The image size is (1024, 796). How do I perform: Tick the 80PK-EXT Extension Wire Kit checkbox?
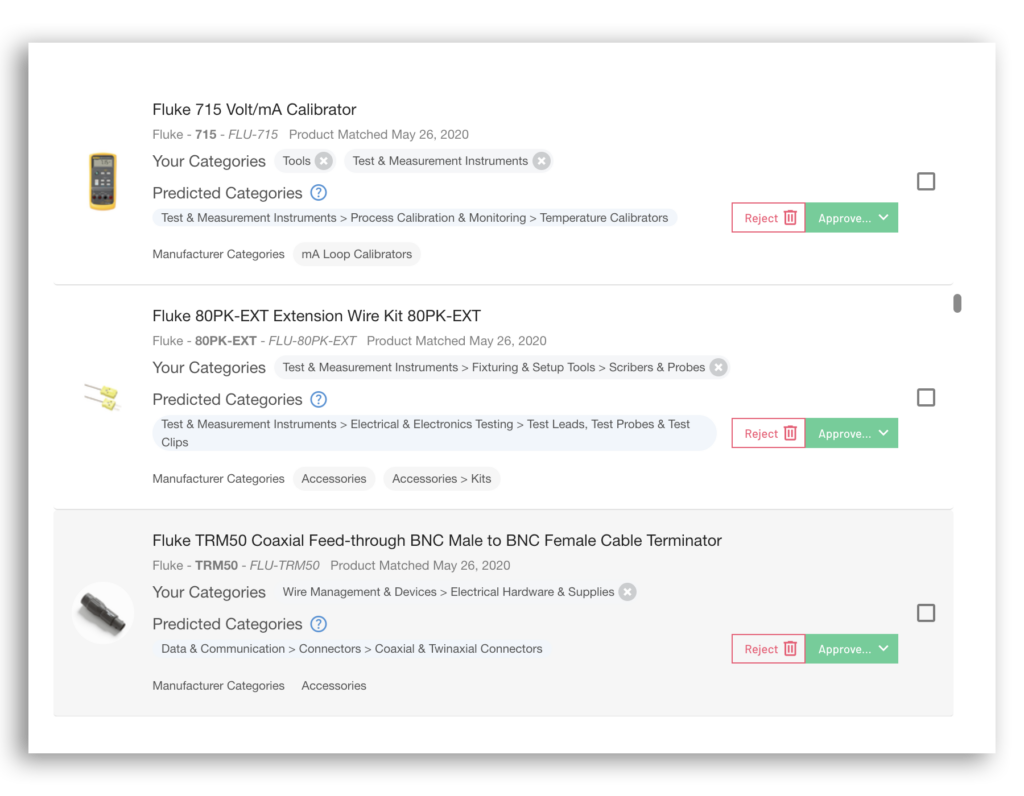point(926,398)
